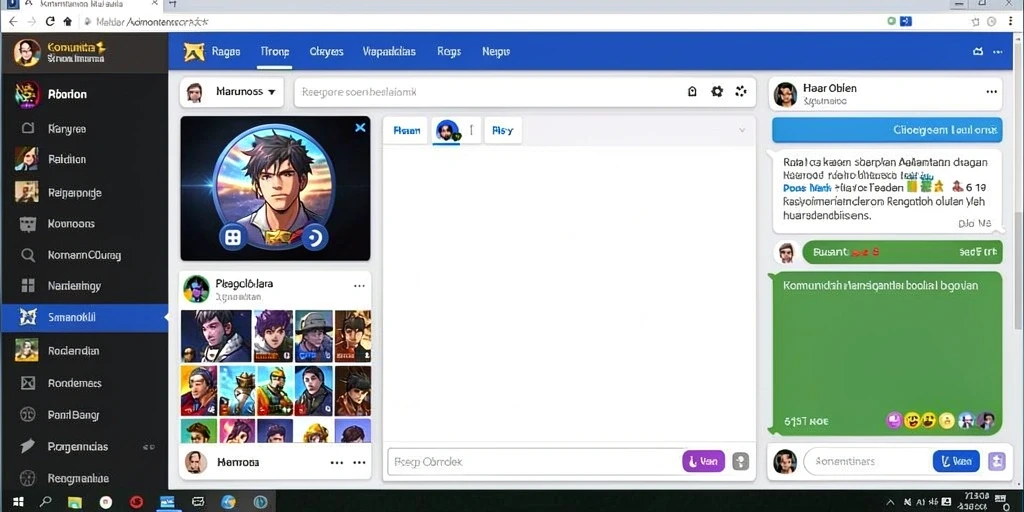Image resolution: width=1024 pixels, height=512 pixels.
Task: Click the Windows Start button
Action: tap(18, 502)
